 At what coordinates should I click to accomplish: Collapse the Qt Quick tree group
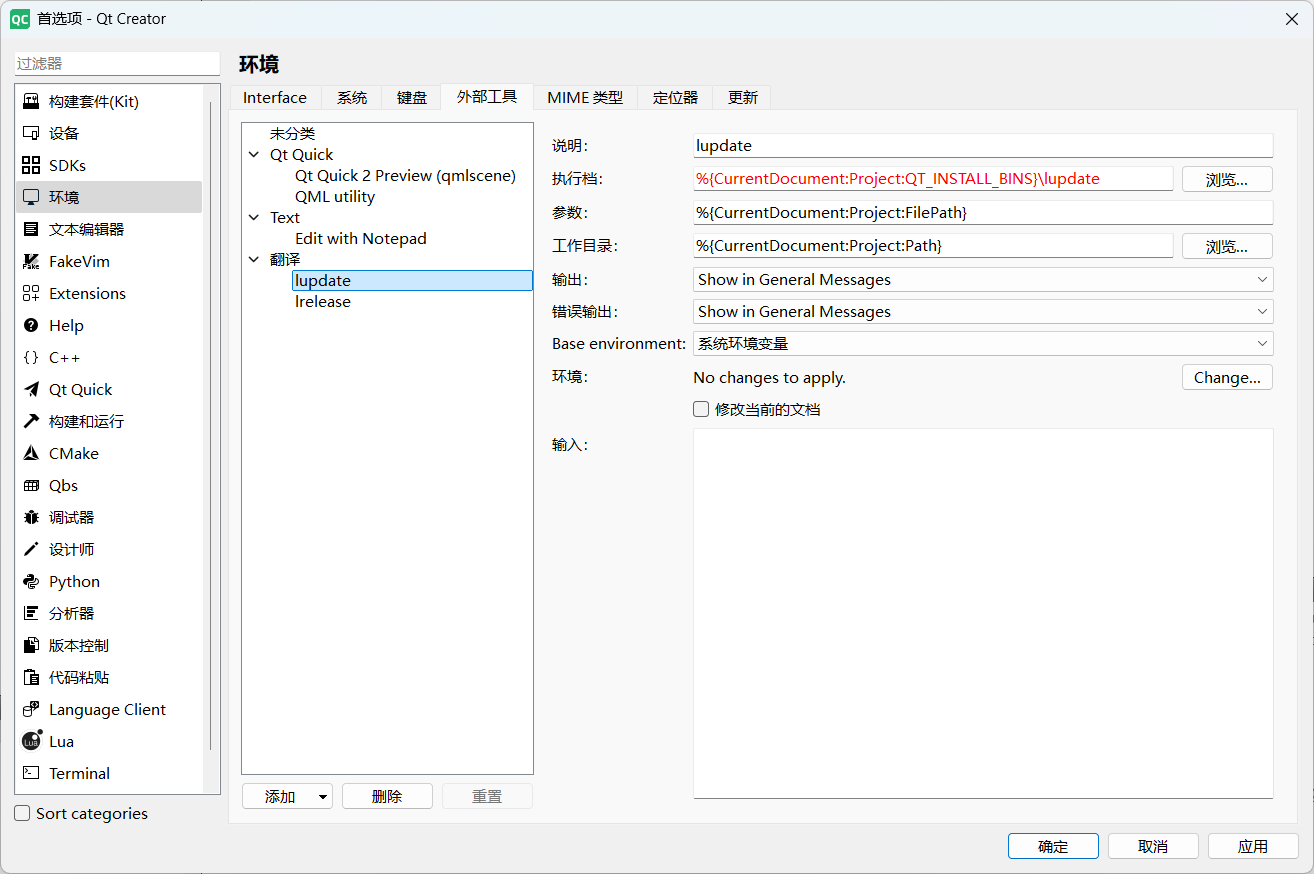point(254,155)
